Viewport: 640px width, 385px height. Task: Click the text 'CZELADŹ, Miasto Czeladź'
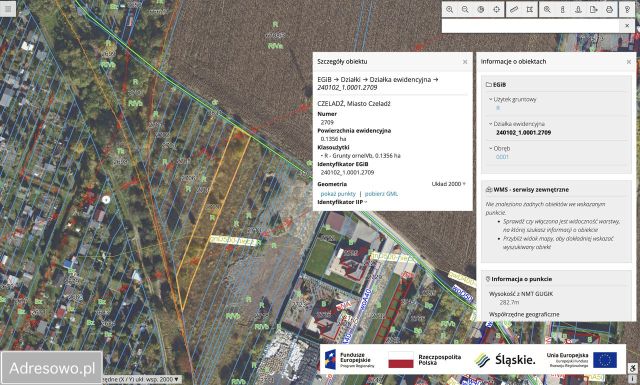pos(354,104)
